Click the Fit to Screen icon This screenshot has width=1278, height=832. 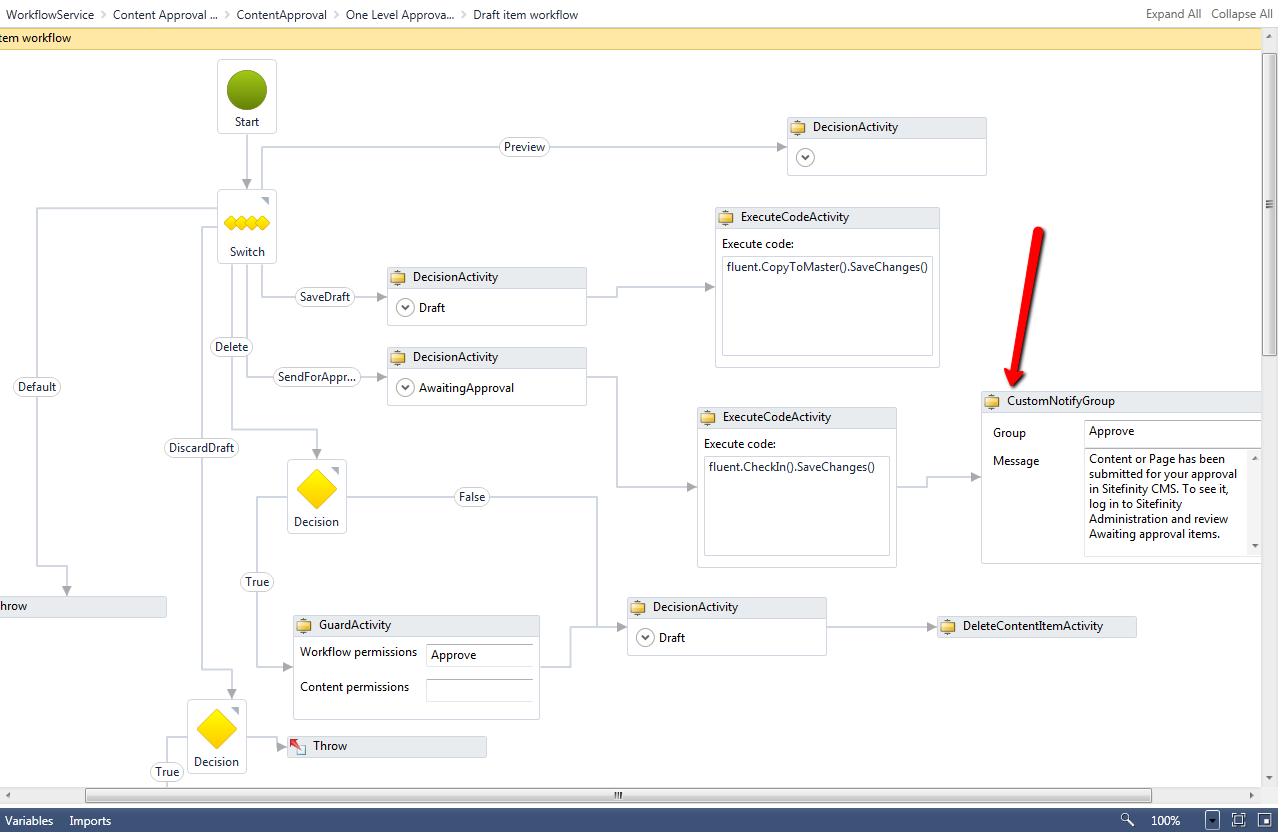pos(1237,820)
